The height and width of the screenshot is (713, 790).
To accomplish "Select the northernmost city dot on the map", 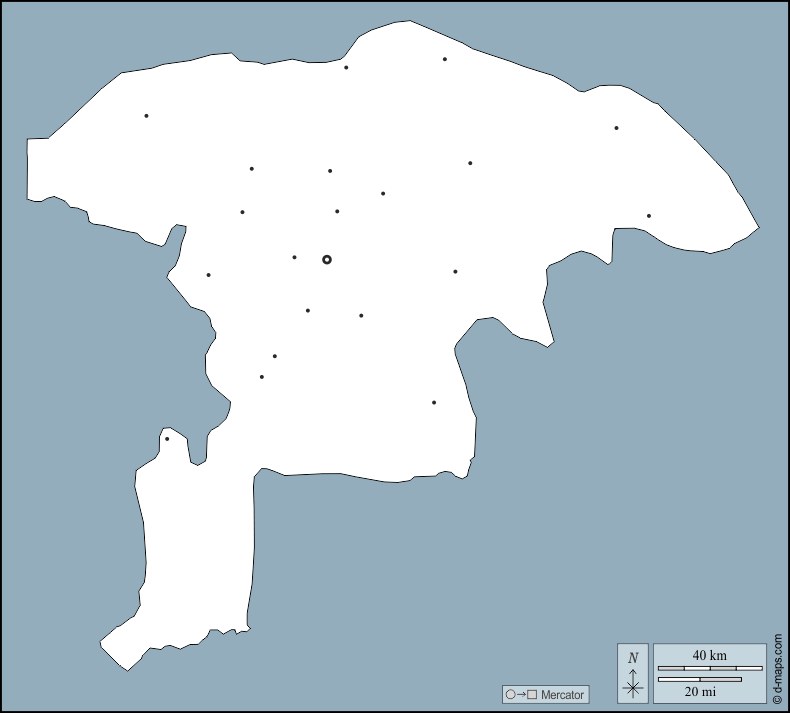I will tap(445, 59).
